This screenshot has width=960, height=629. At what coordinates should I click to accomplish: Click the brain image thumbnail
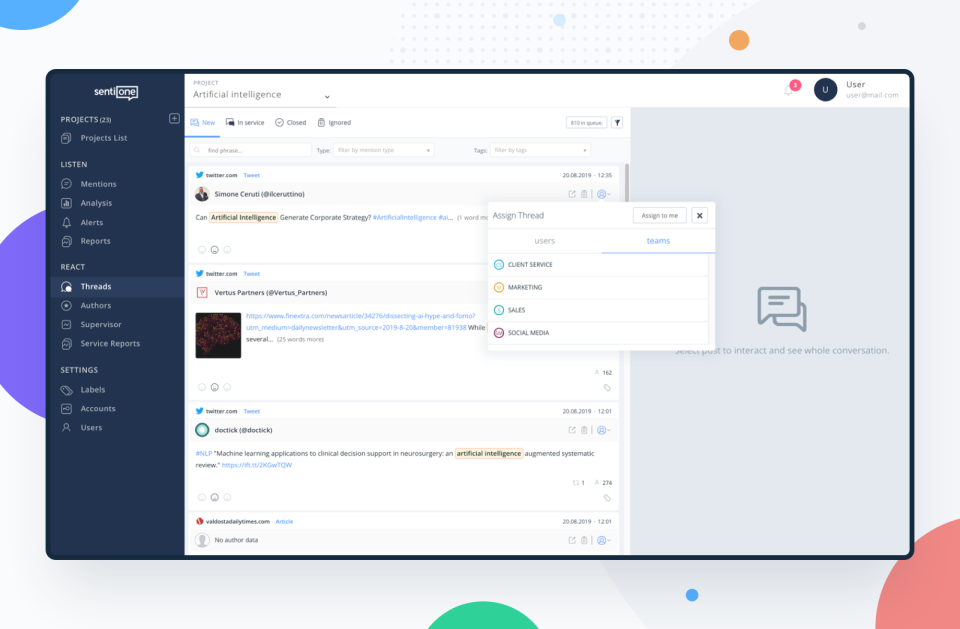(218, 335)
